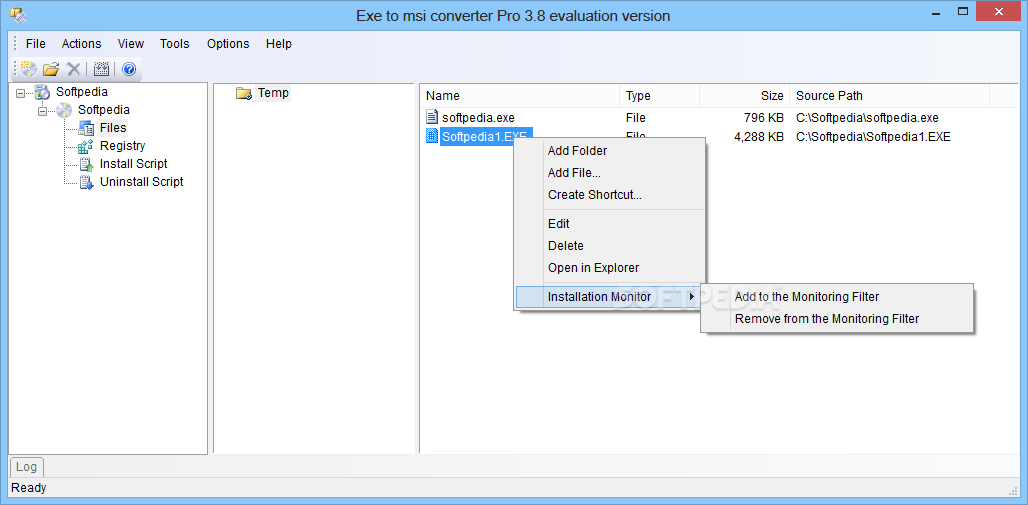The height and width of the screenshot is (505, 1028).
Task: Switch to the Log tab
Action: coord(26,466)
